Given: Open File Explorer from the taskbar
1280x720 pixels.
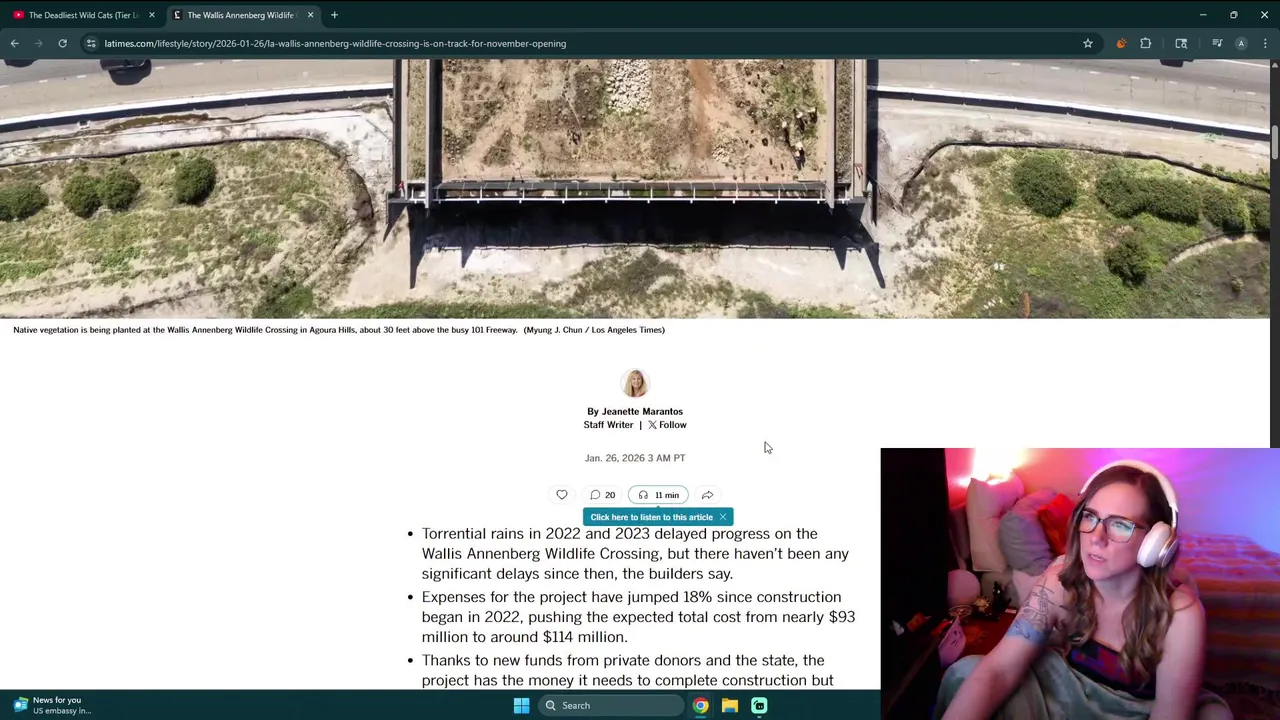Looking at the screenshot, I should (x=730, y=705).
